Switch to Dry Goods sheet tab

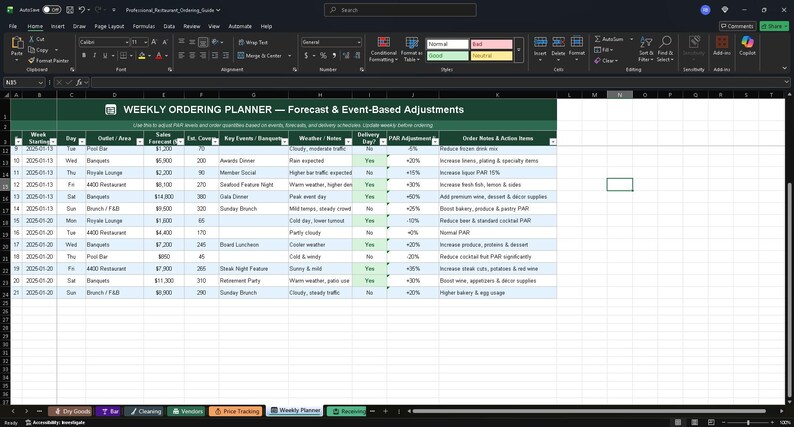72,411
